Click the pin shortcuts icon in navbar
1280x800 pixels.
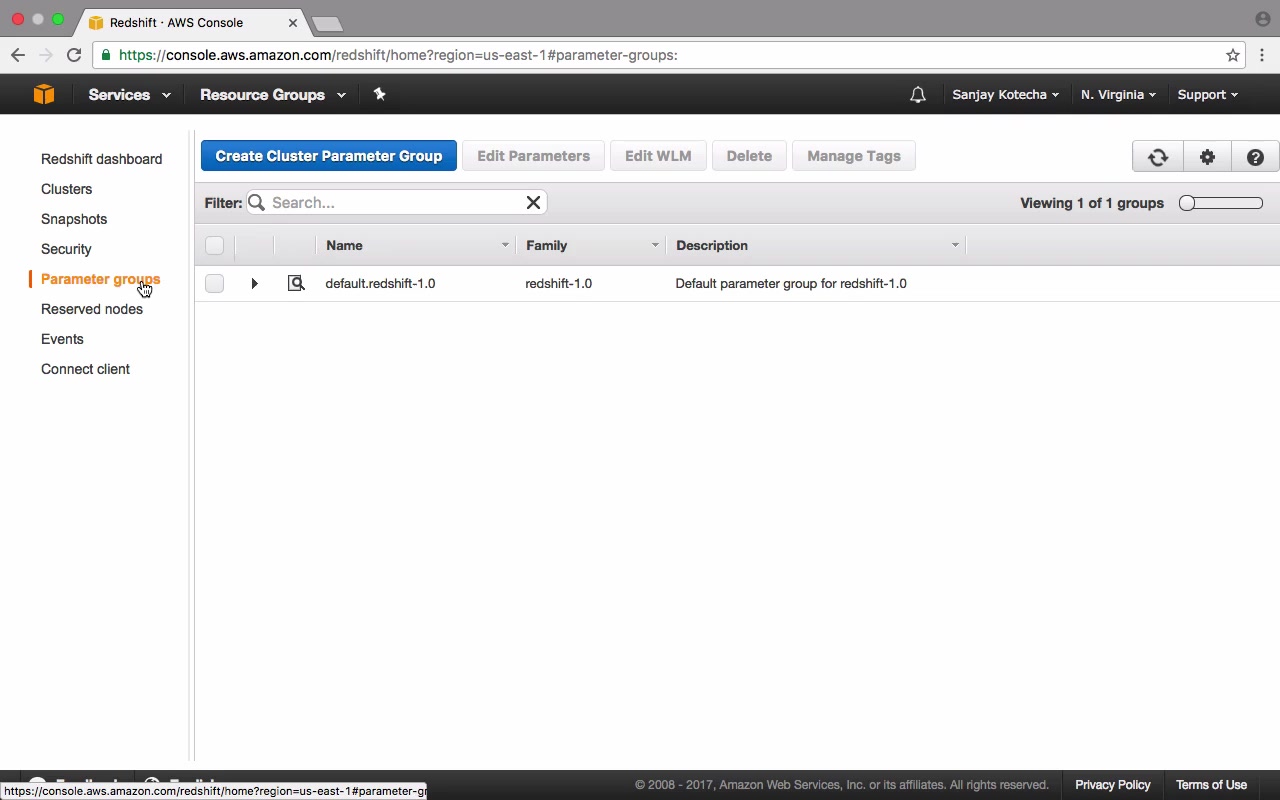tap(379, 94)
